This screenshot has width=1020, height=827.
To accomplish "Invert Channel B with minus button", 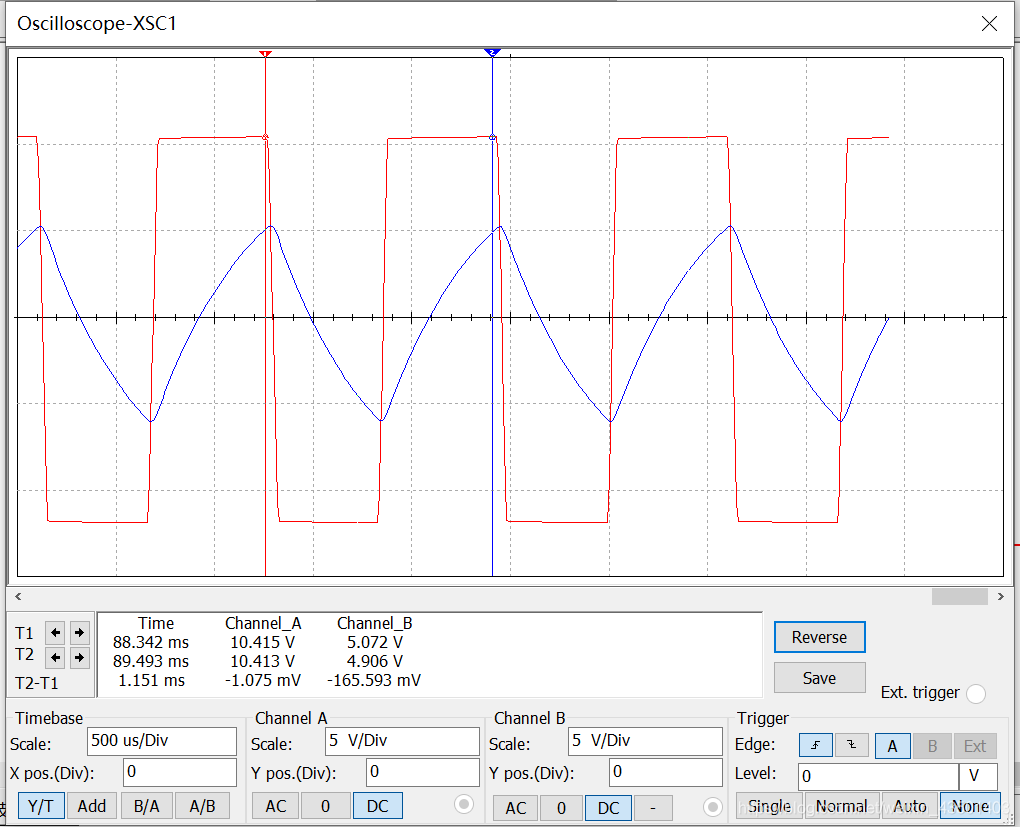I will click(x=652, y=808).
